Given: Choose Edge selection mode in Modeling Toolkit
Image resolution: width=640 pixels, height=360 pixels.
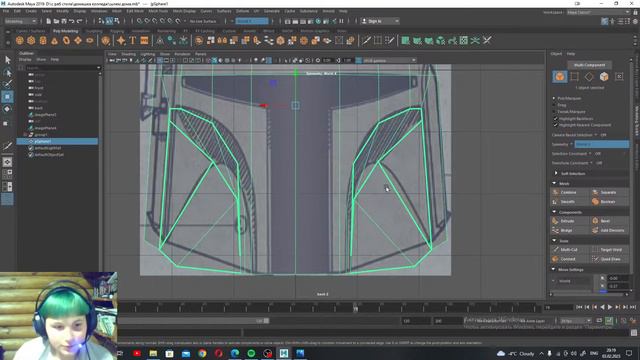Looking at the screenshot, I should tap(589, 77).
